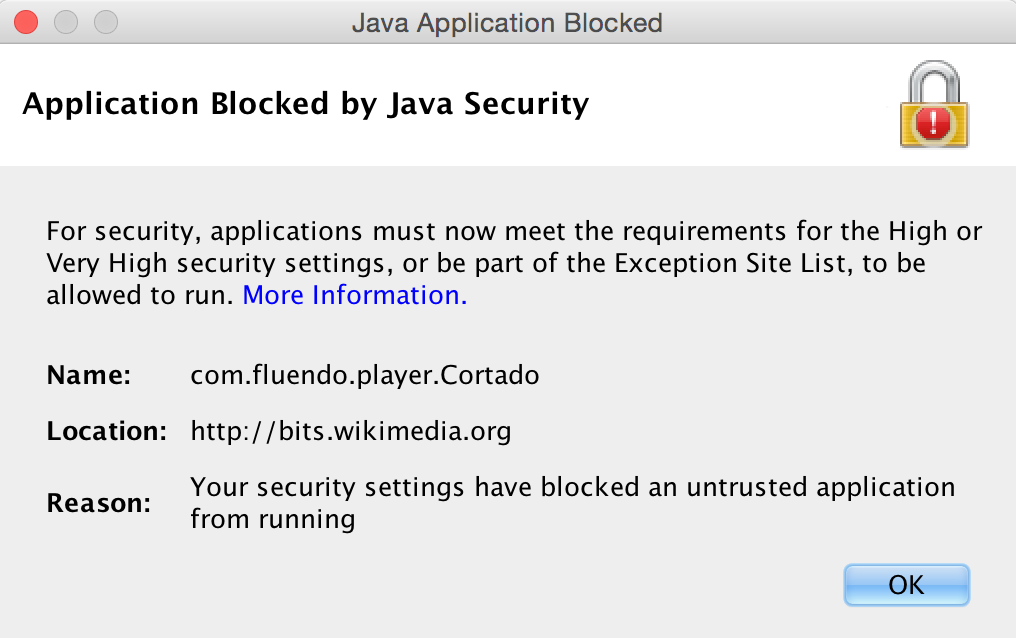
Task: Click the Java Application Blocked title bar text
Action: [x=507, y=22]
